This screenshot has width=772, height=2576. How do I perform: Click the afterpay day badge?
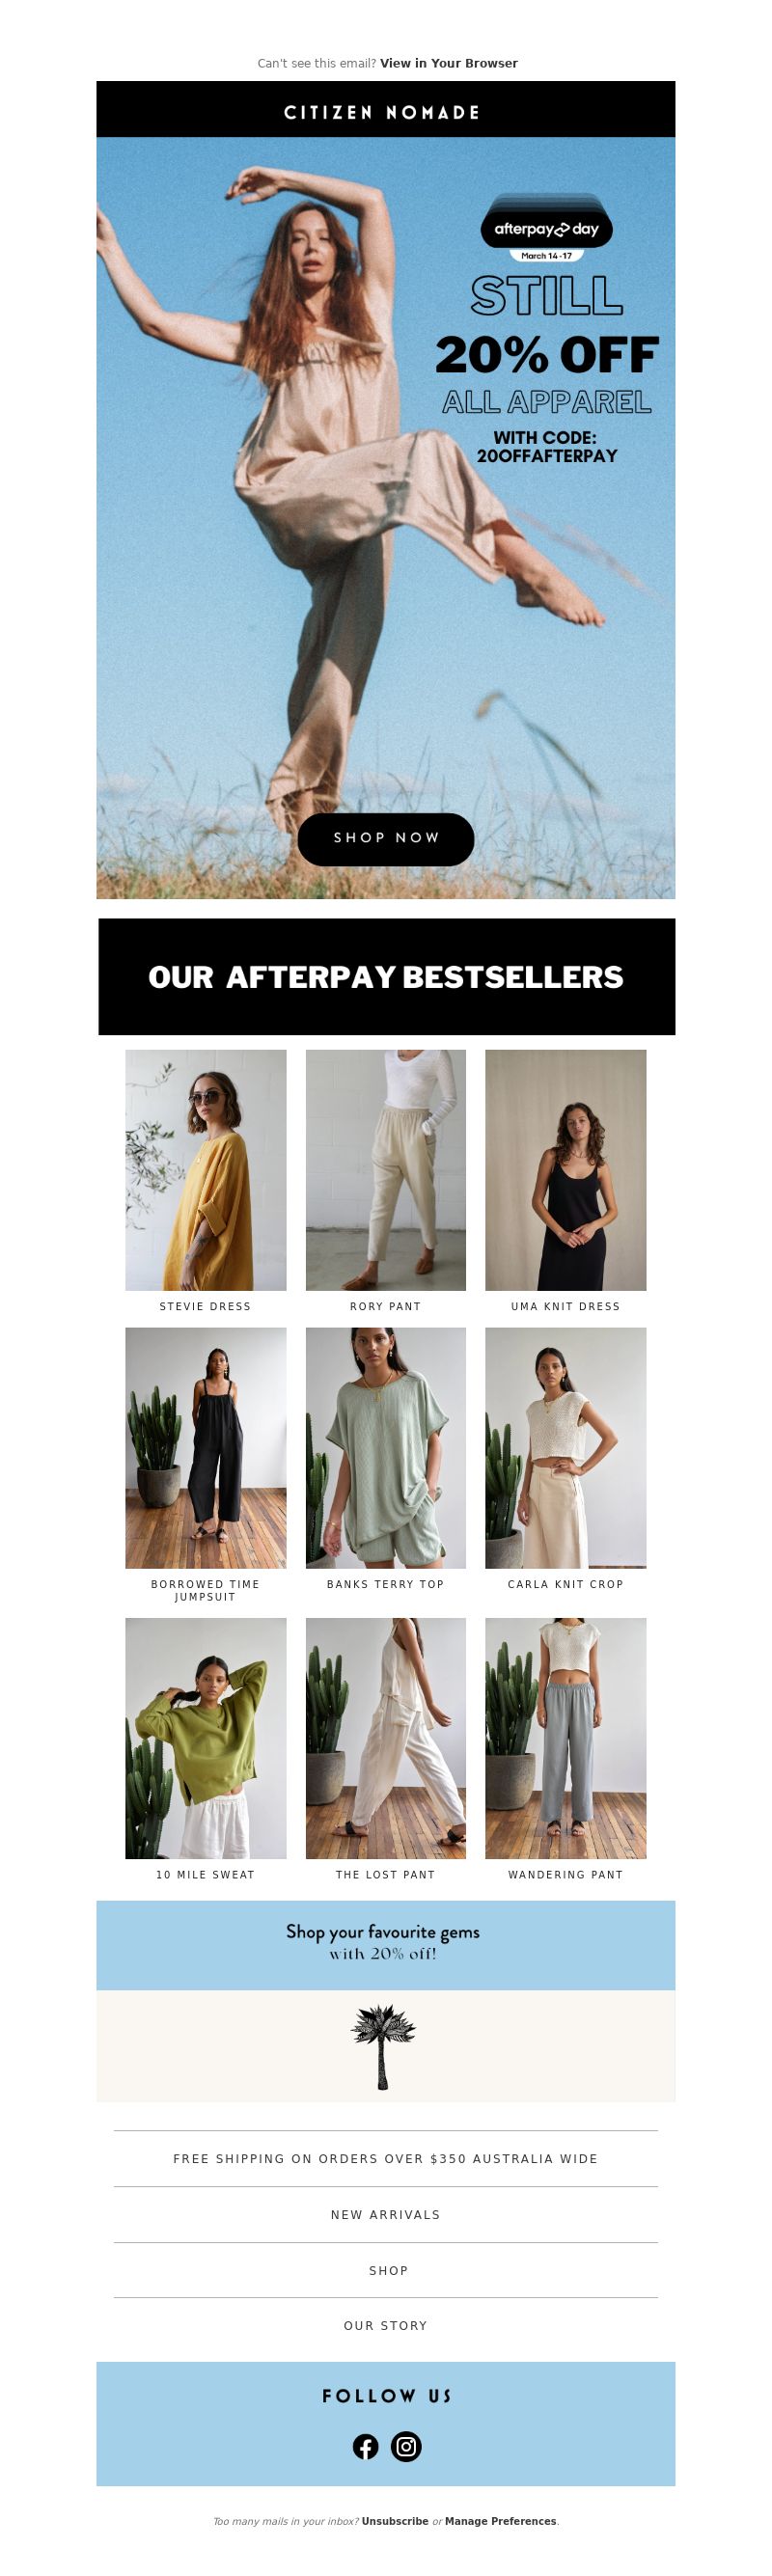point(547,229)
